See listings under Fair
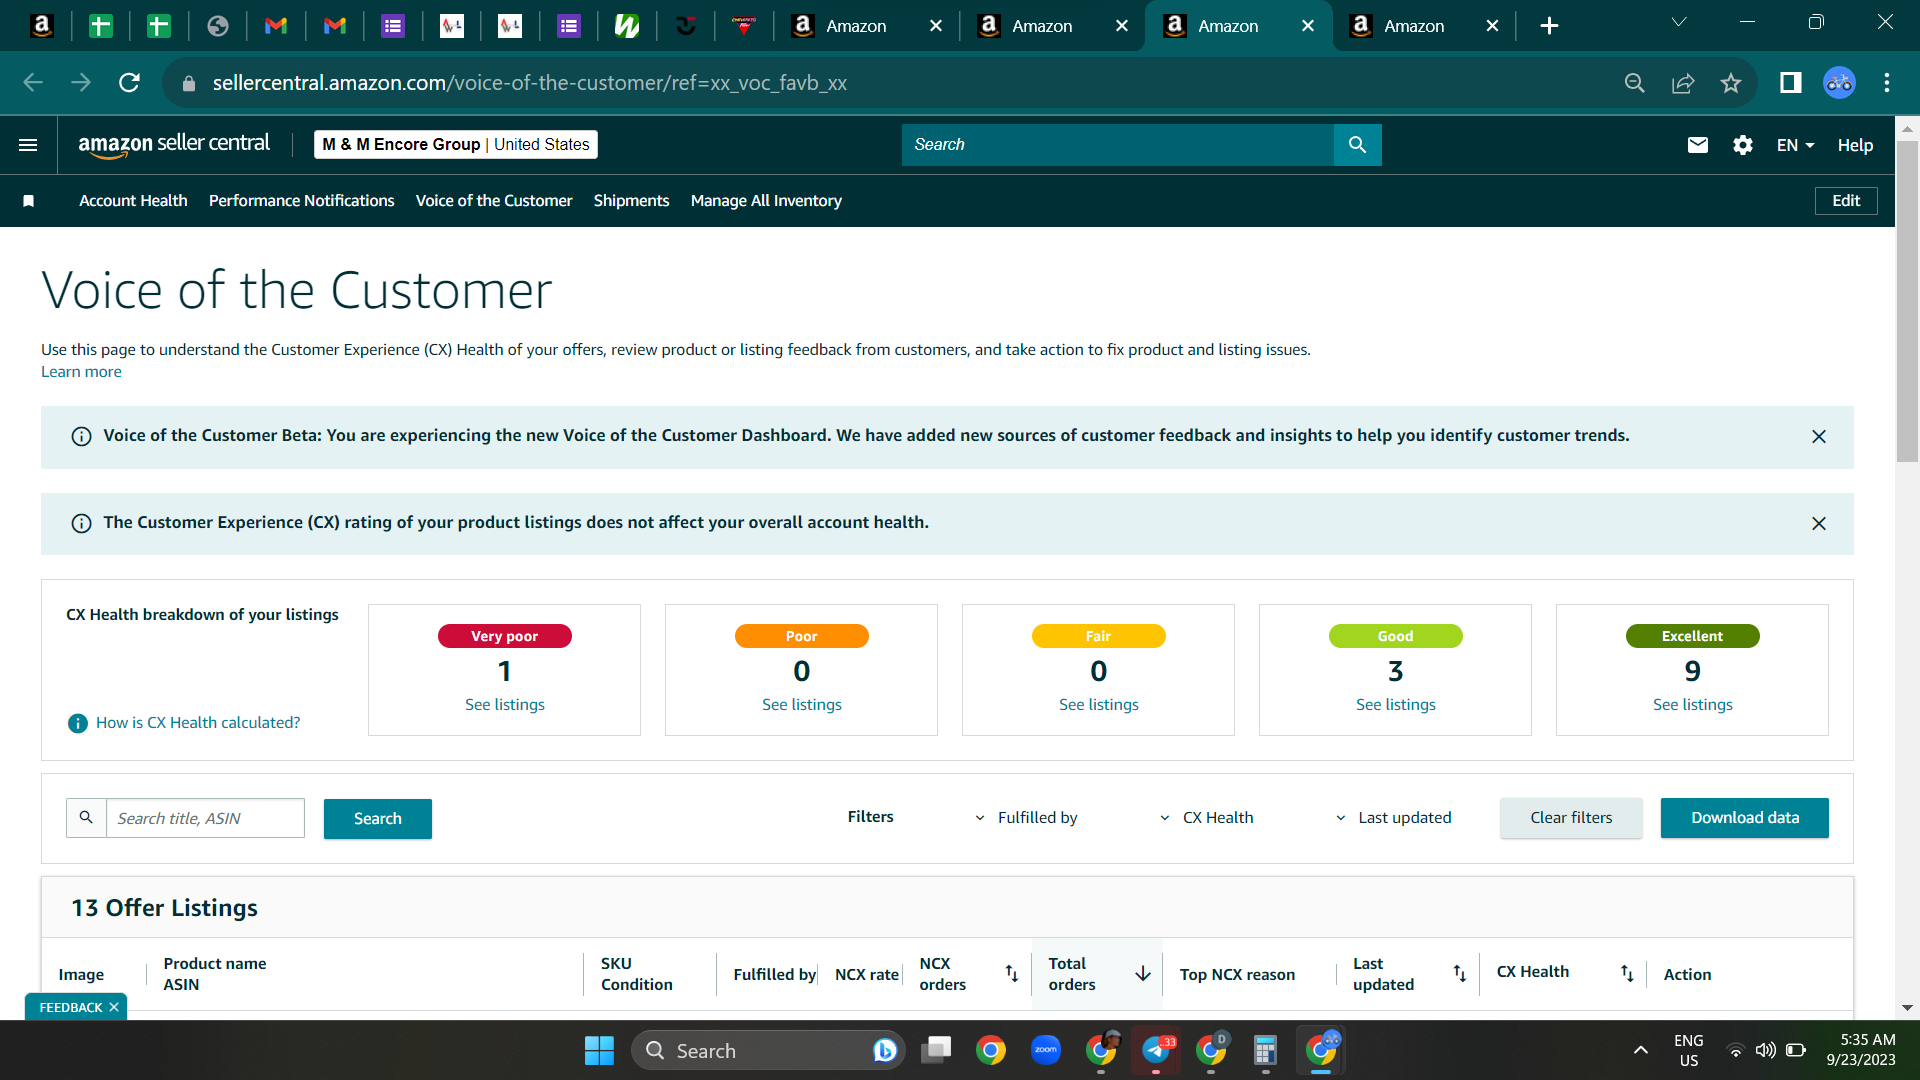The image size is (1920, 1080). tap(1099, 705)
